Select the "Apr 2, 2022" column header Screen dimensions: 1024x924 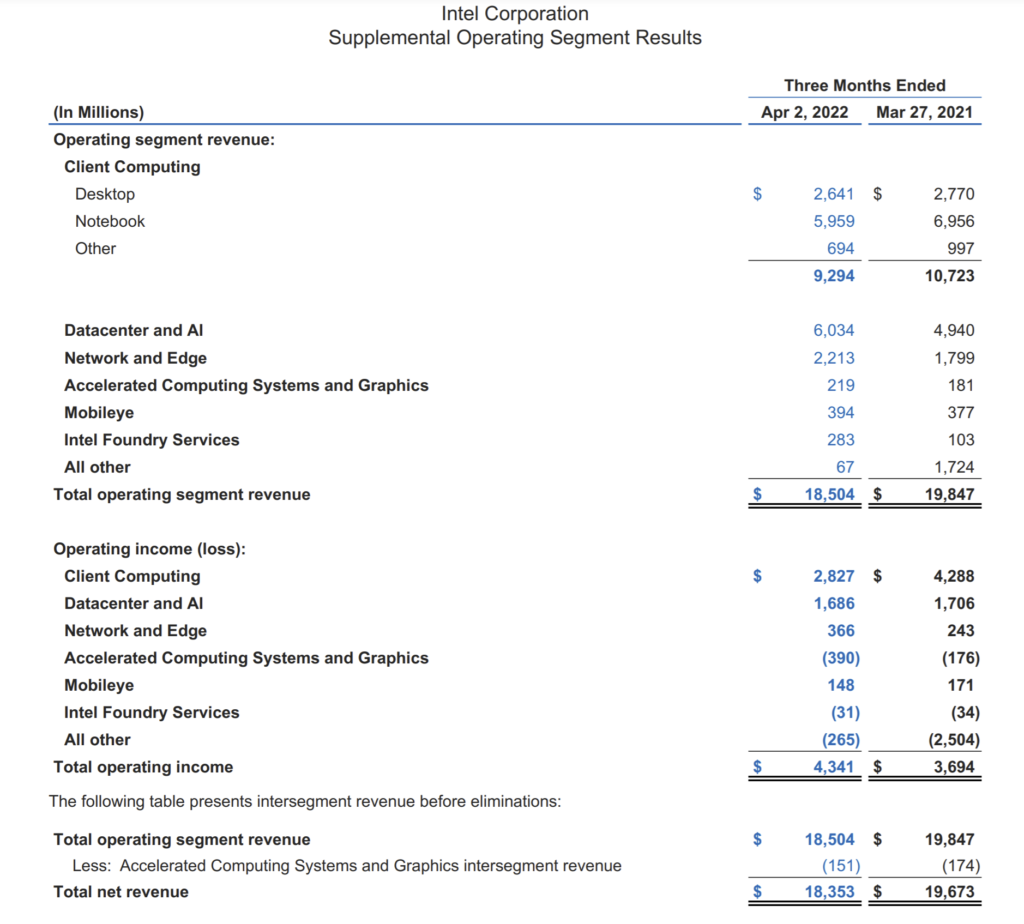(x=805, y=112)
